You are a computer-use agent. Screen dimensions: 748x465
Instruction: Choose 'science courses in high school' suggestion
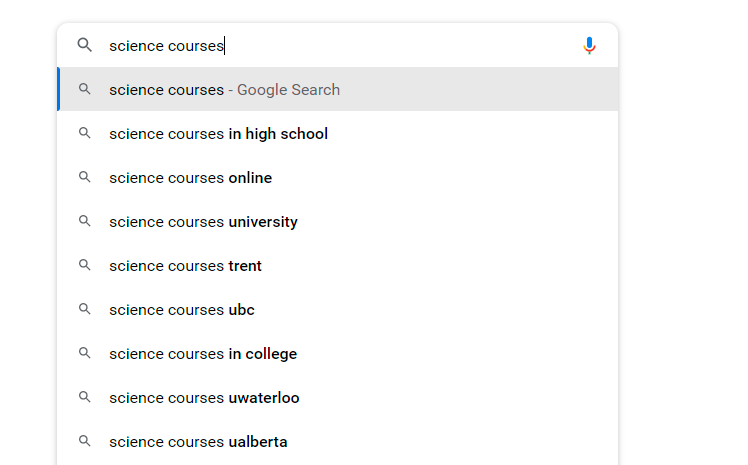pos(218,134)
